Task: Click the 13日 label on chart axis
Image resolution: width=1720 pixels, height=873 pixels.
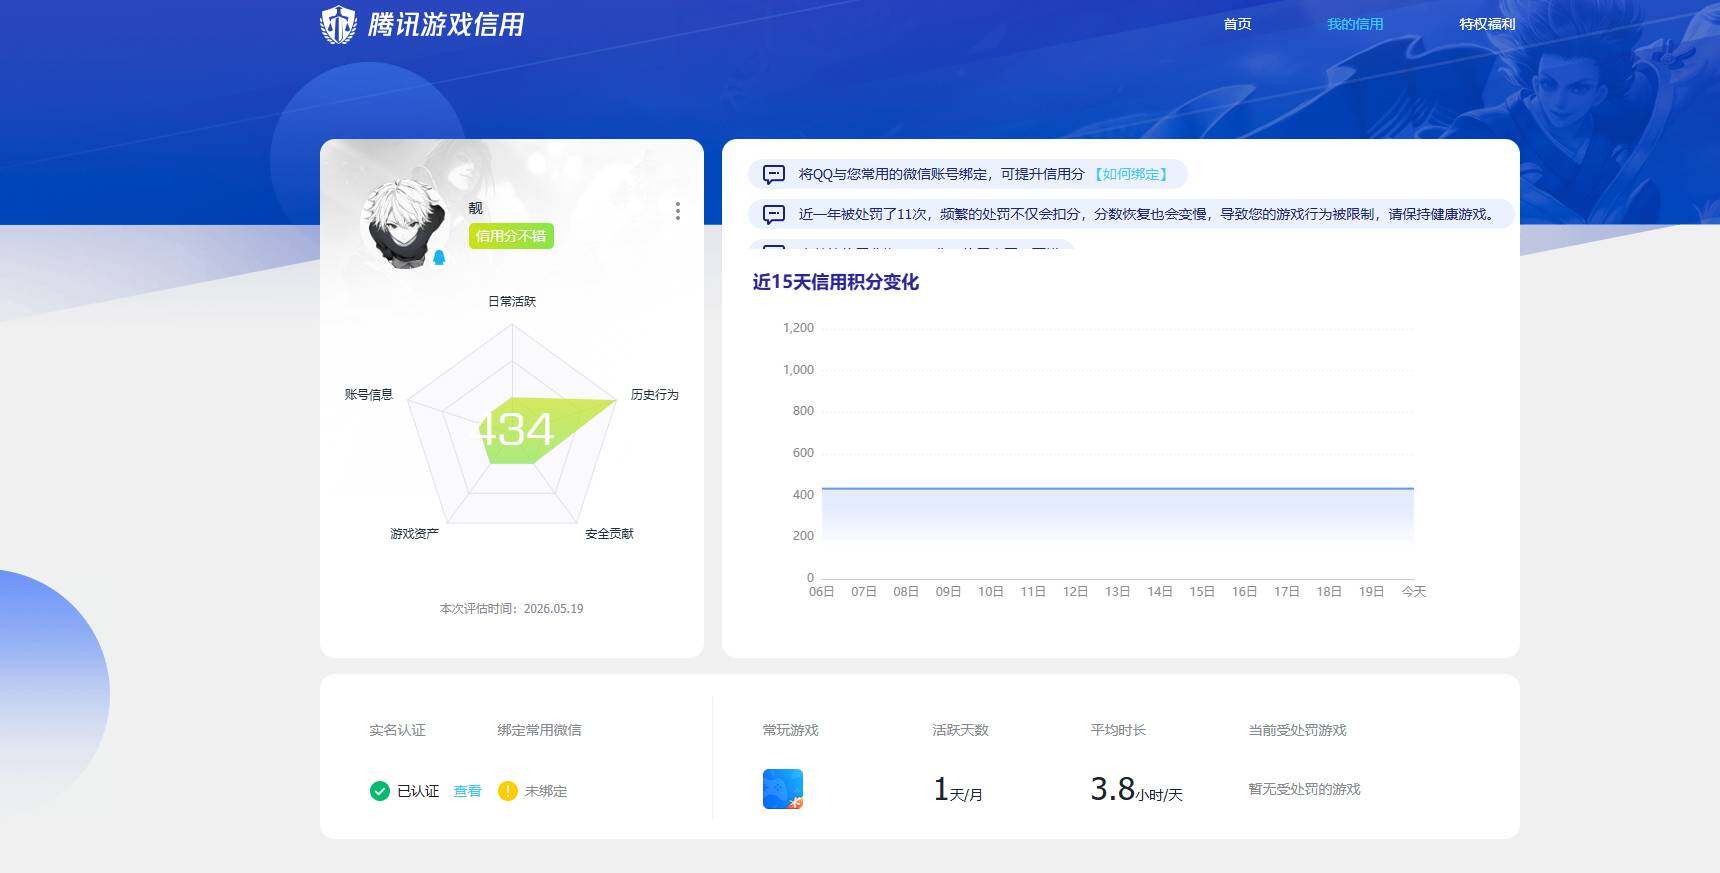Action: [x=1117, y=591]
